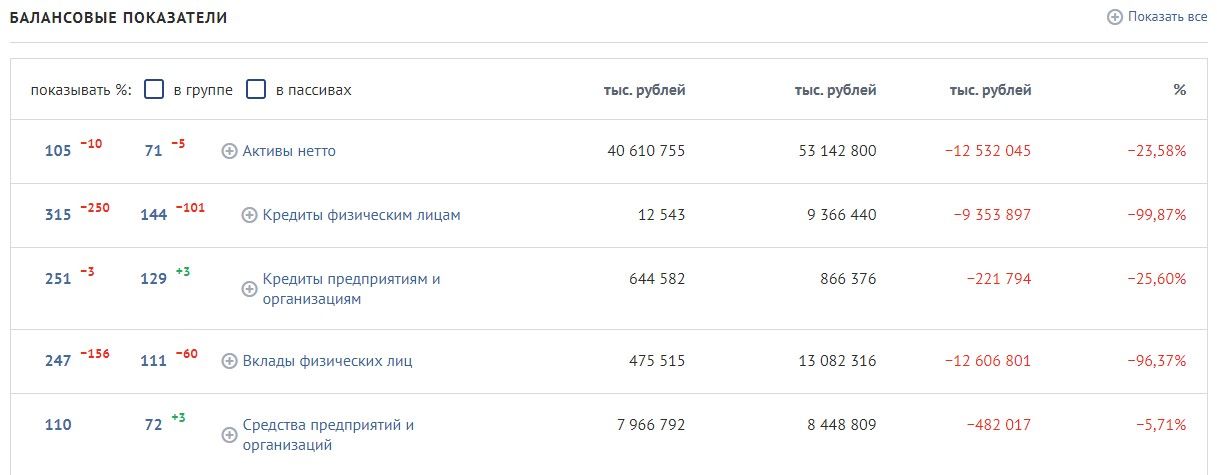Viewport: 1217px width, 475px height.
Task: Expand 'Средства предприятий и организаций' plus icon
Action: click(229, 435)
